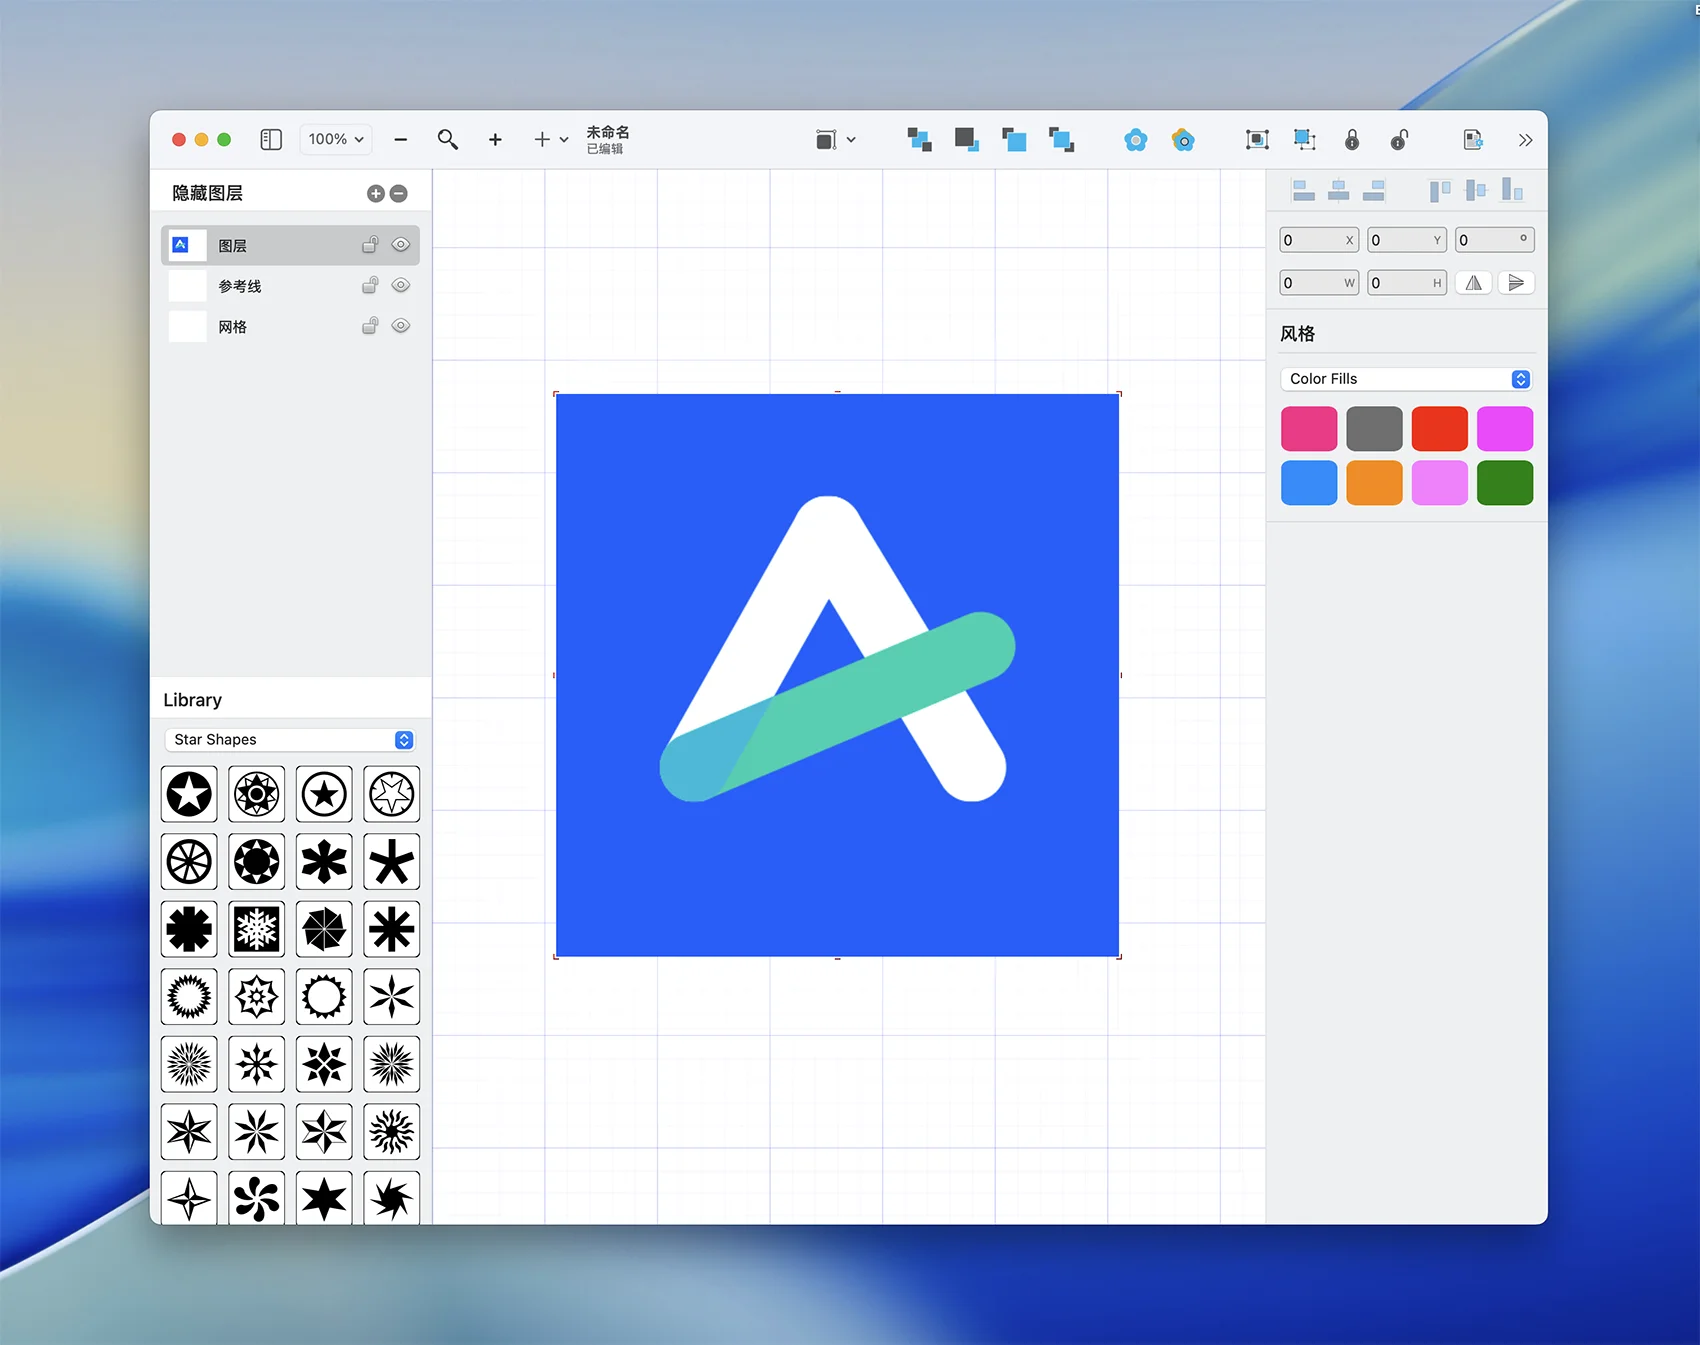The width and height of the screenshot is (1700, 1345).
Task: Click the blue flower effect icon
Action: coord(1136,140)
